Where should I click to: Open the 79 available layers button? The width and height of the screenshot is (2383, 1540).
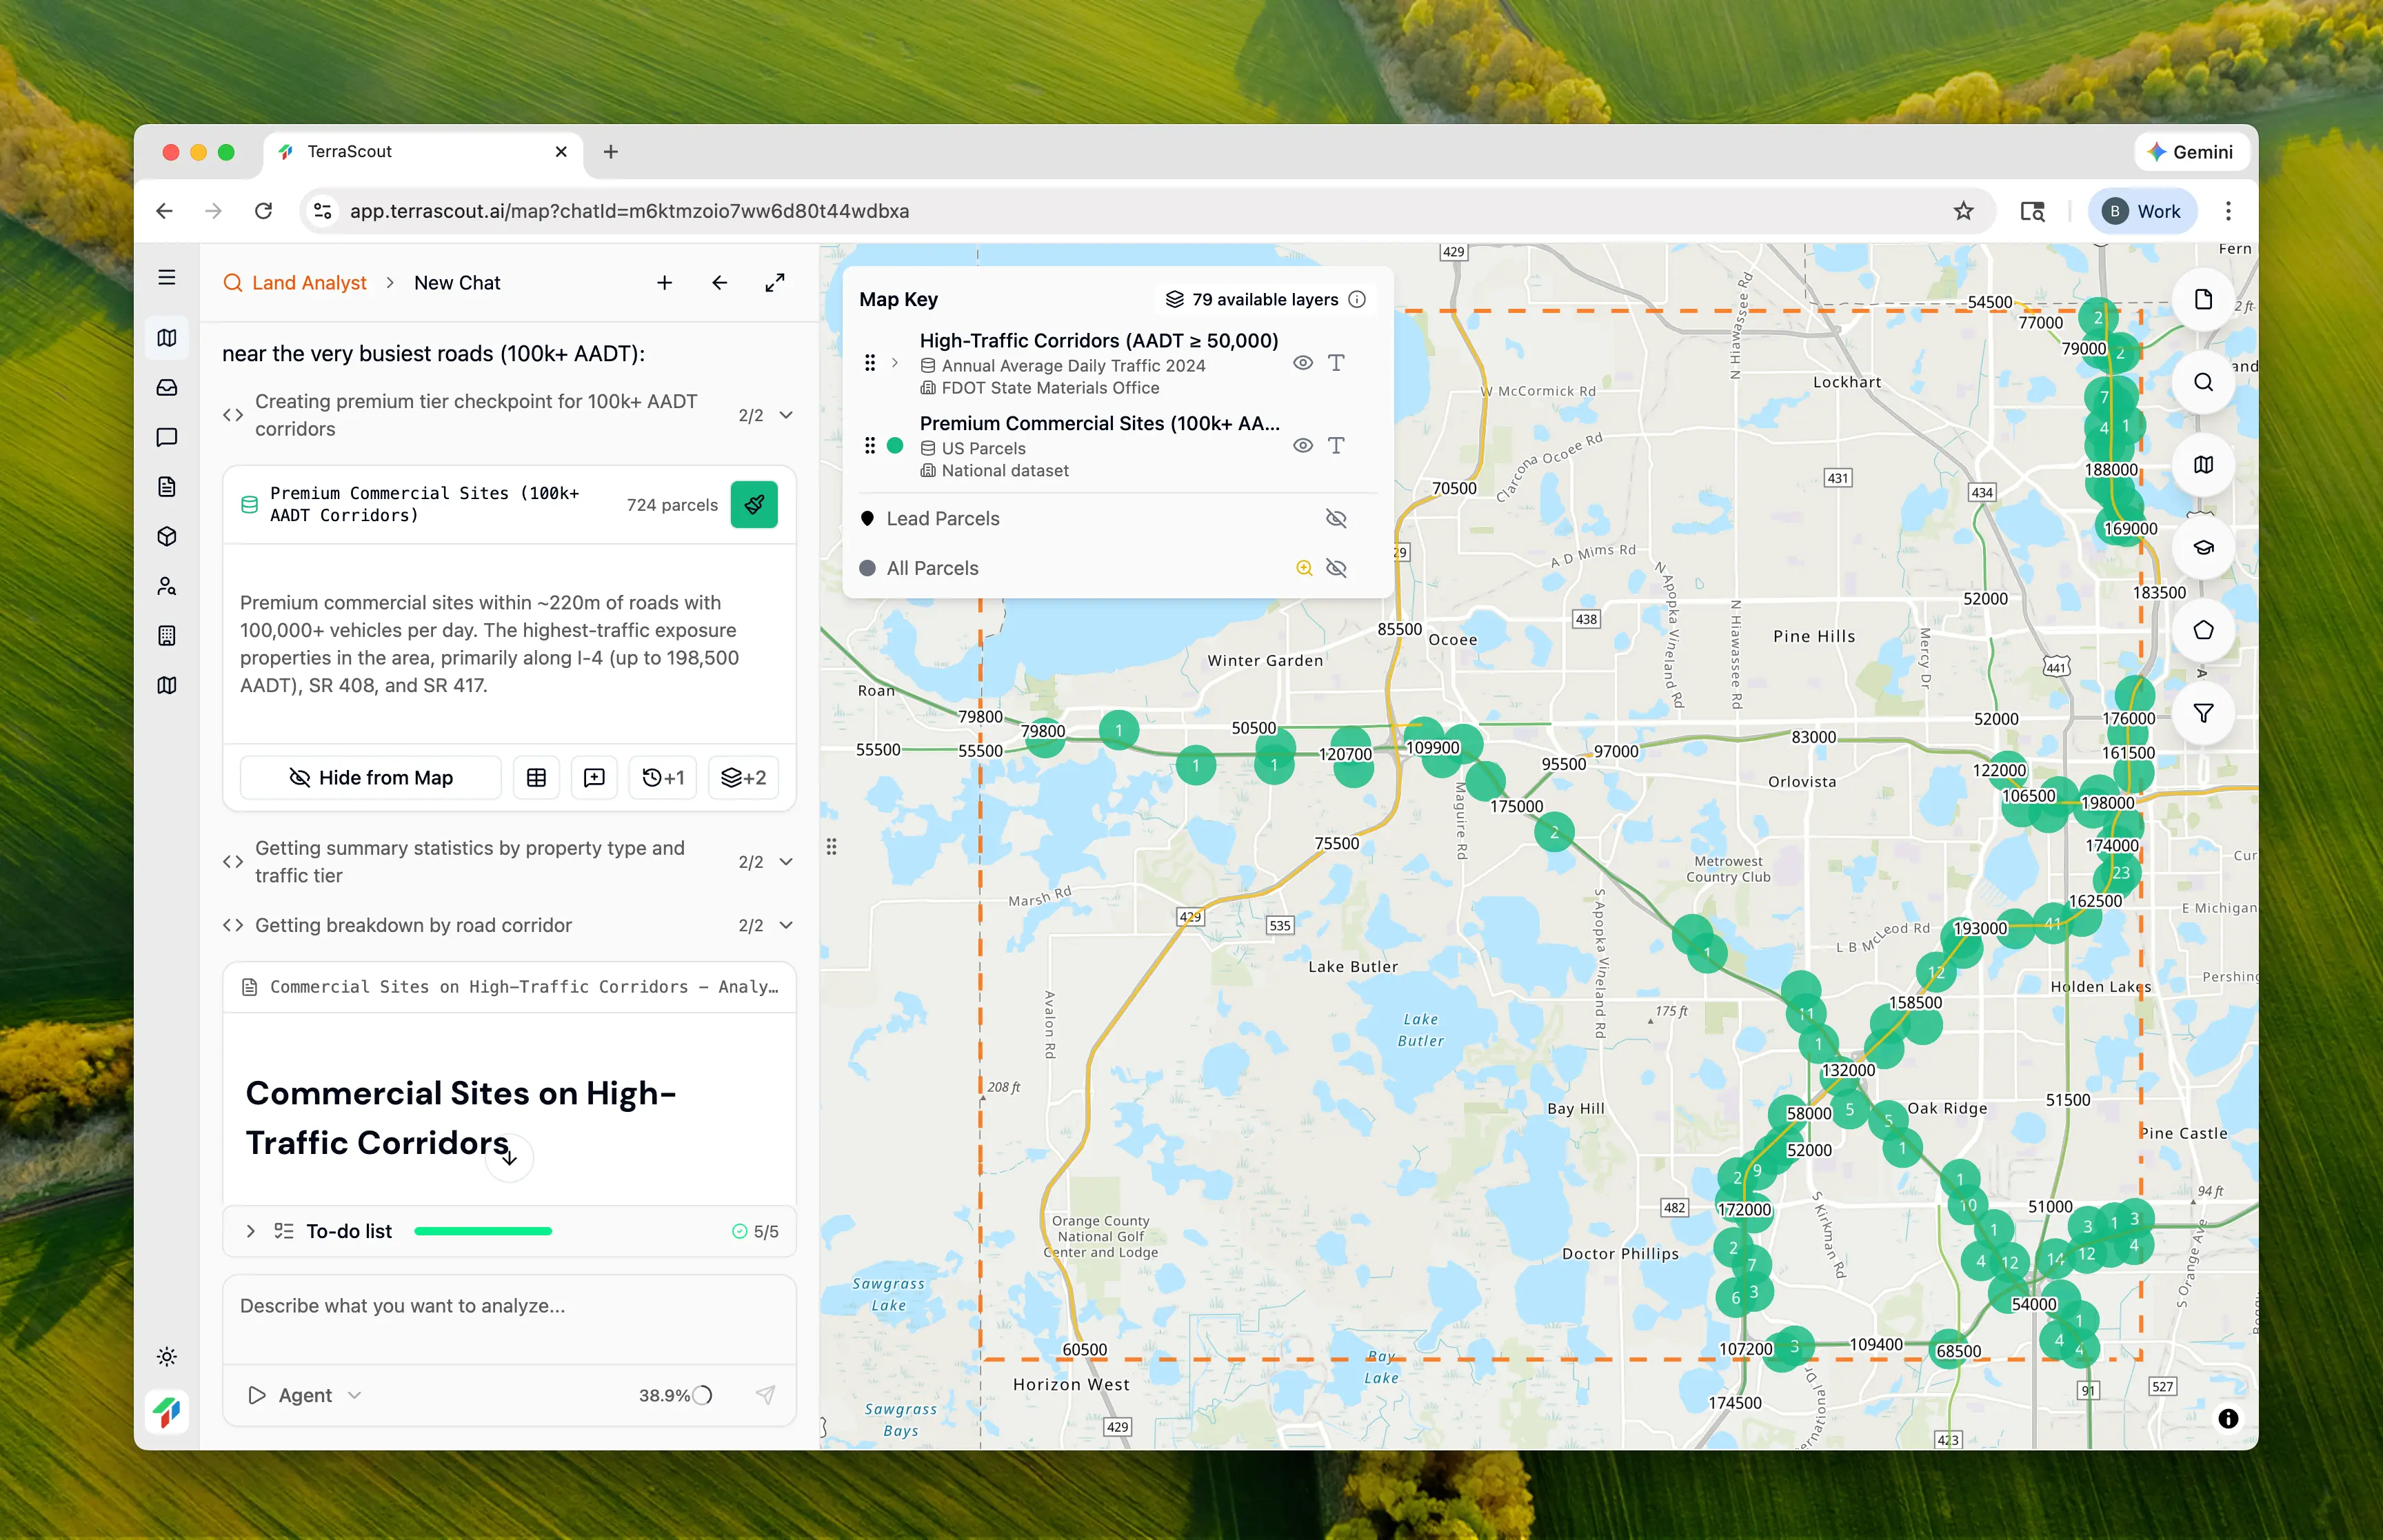pyautogui.click(x=1264, y=299)
